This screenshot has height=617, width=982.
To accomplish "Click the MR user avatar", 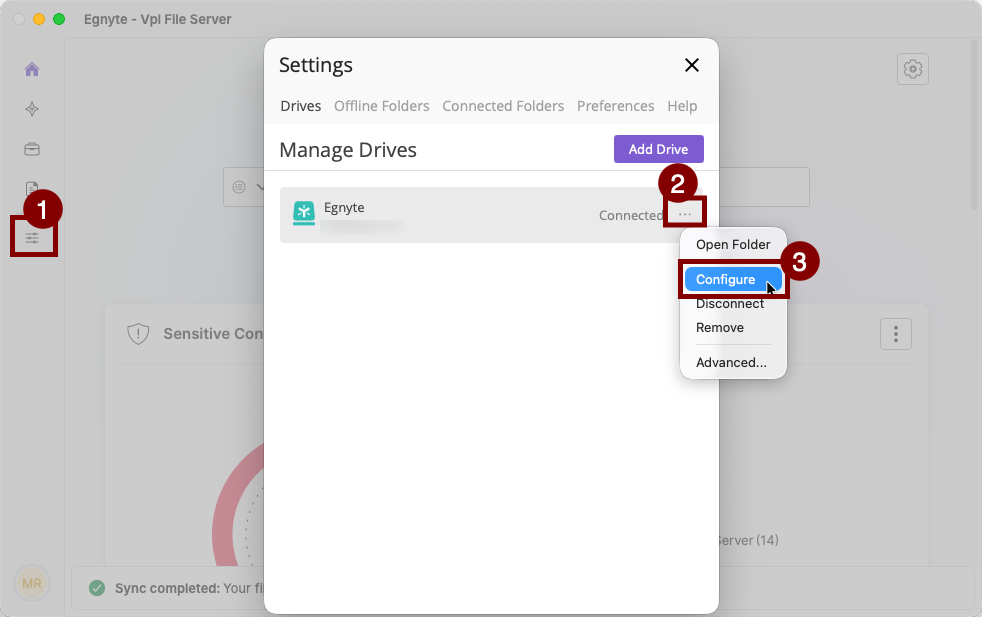I will (32, 584).
